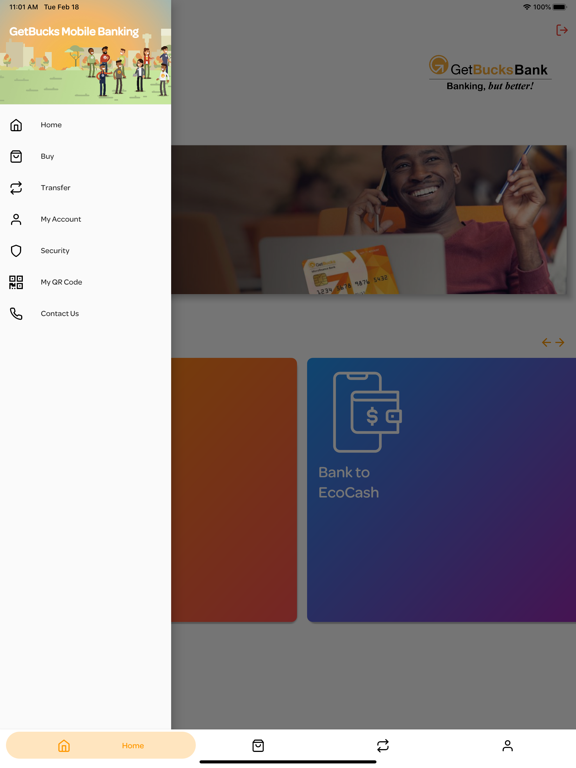Screen dimensions: 576x768
Task: Tap the Buy shopping bag icon in the side menu
Action: click(x=16, y=156)
